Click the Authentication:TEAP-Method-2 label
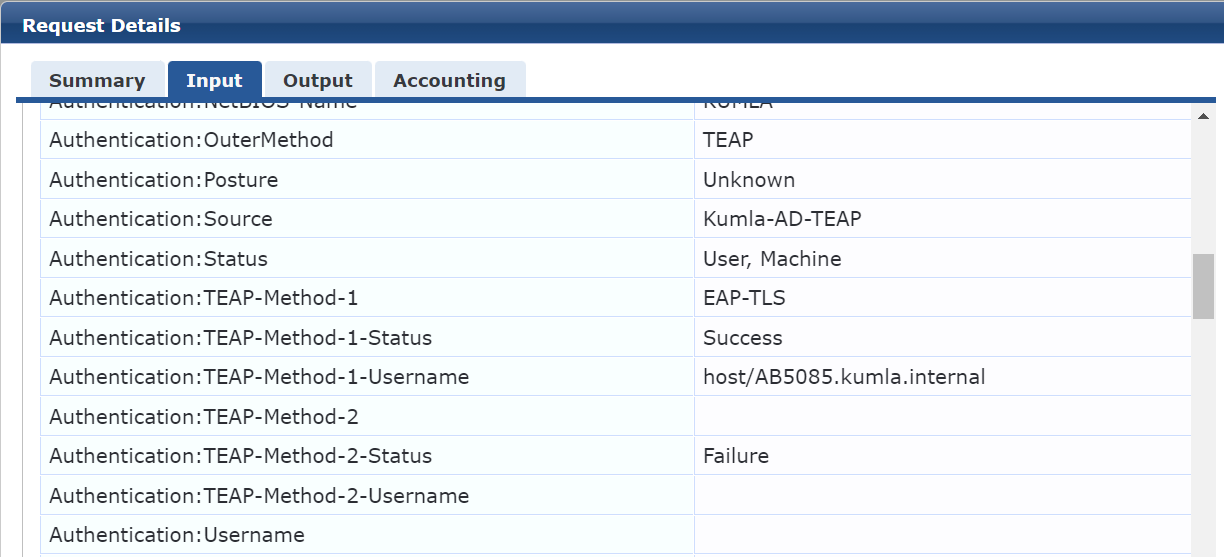1224x557 pixels. point(204,417)
